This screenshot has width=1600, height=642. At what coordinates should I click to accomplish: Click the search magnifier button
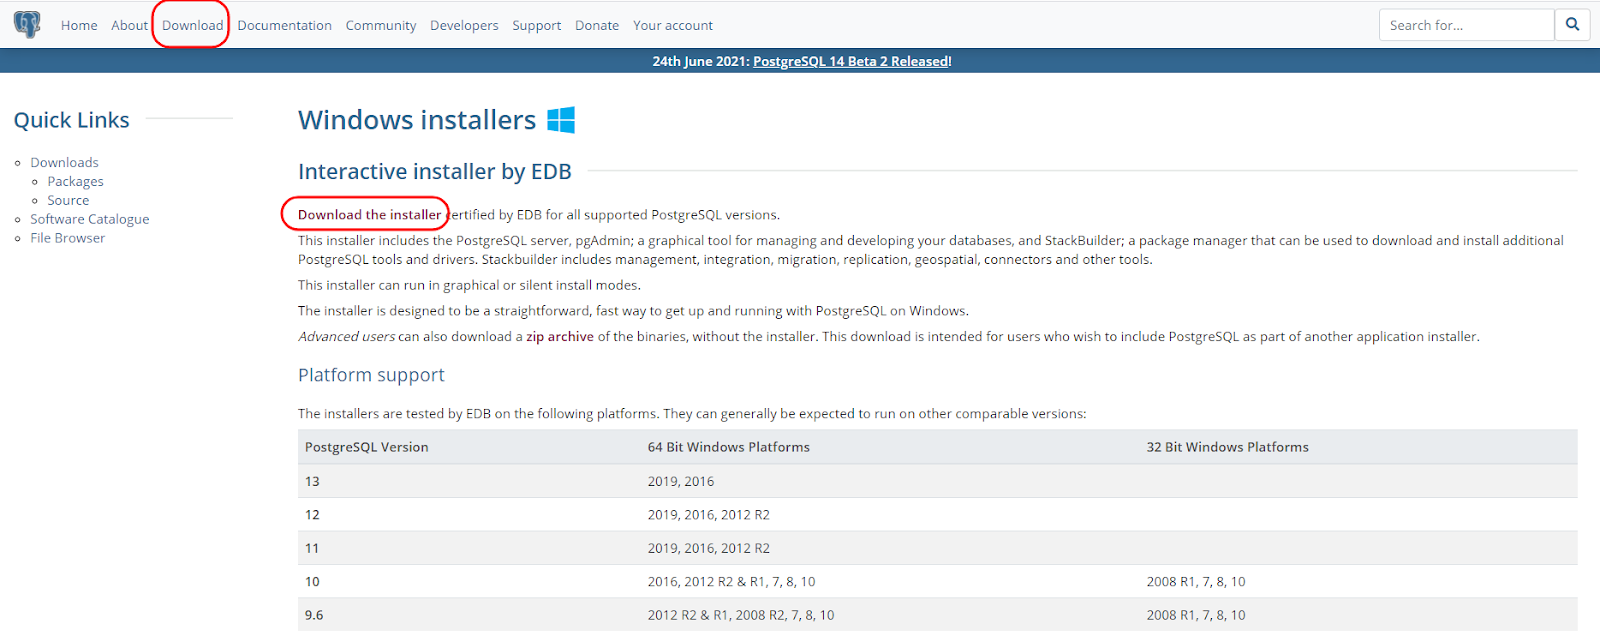click(1572, 25)
